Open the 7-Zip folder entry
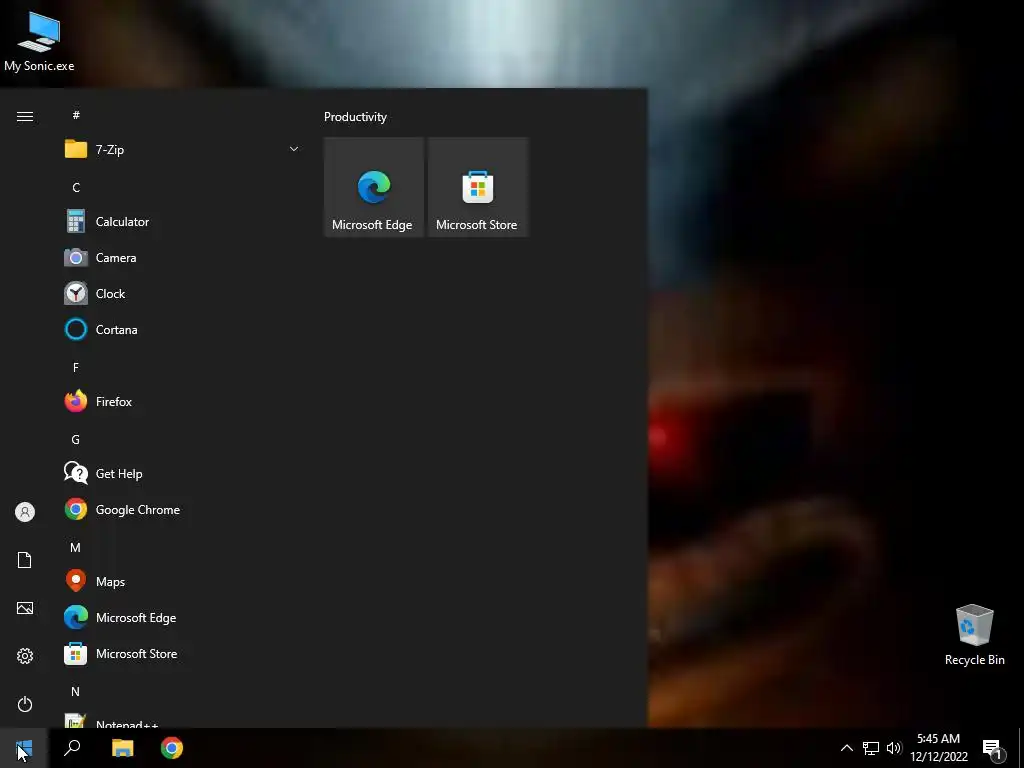The width and height of the screenshot is (1024, 768). coord(182,150)
